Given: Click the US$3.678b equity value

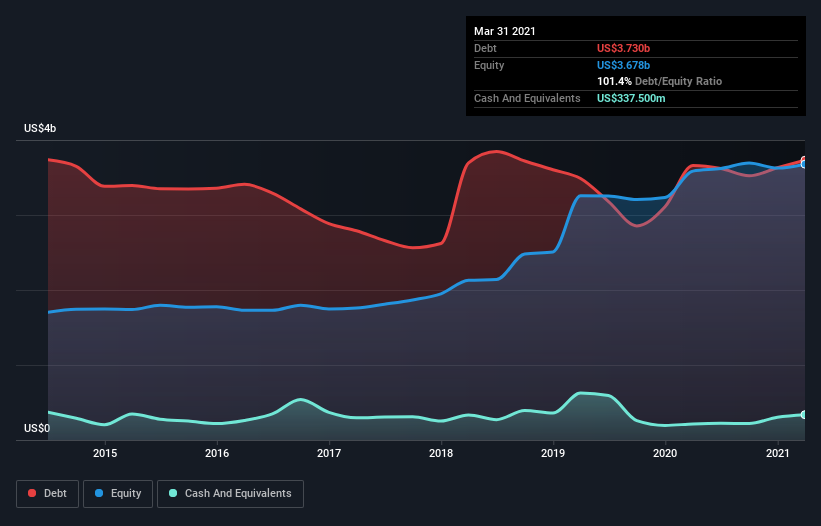Looking at the screenshot, I should pos(623,65).
